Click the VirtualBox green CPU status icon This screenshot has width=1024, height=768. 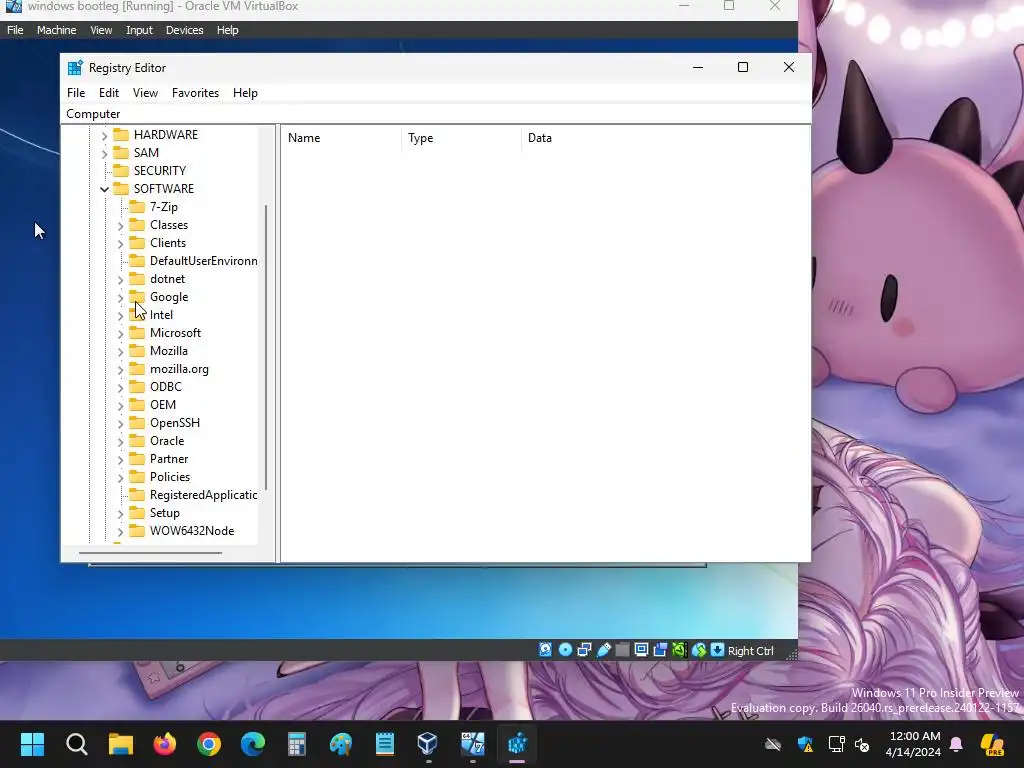pyautogui.click(x=679, y=650)
